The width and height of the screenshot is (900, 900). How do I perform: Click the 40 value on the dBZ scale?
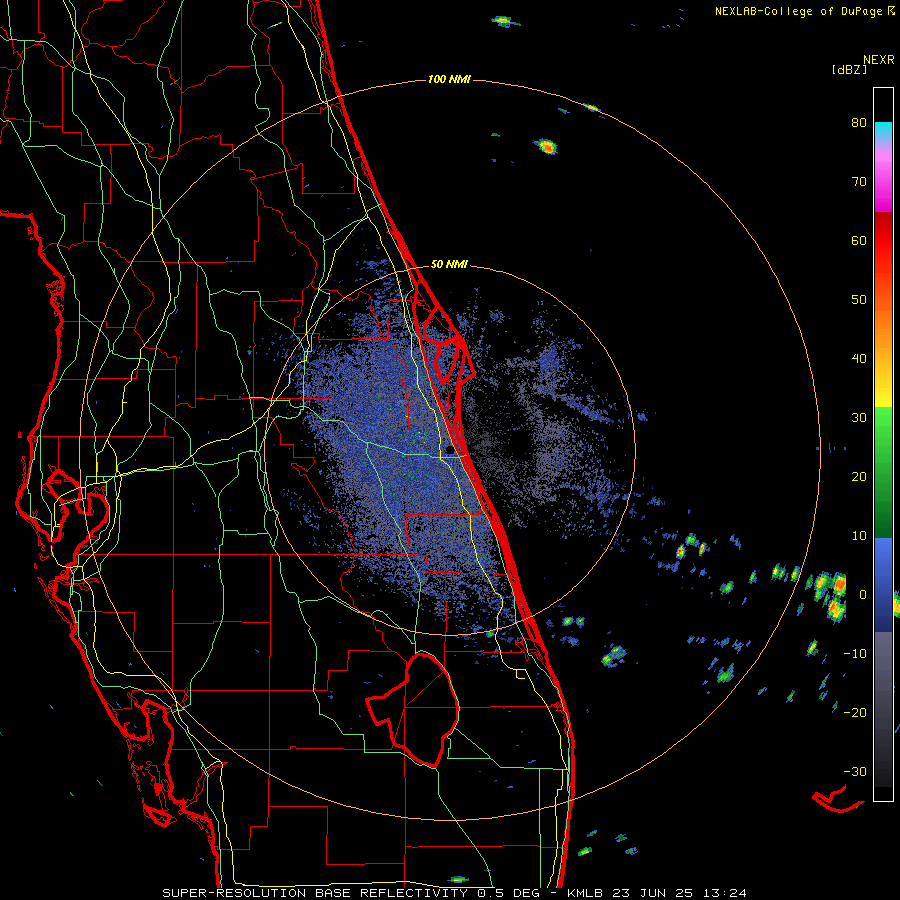coord(859,359)
